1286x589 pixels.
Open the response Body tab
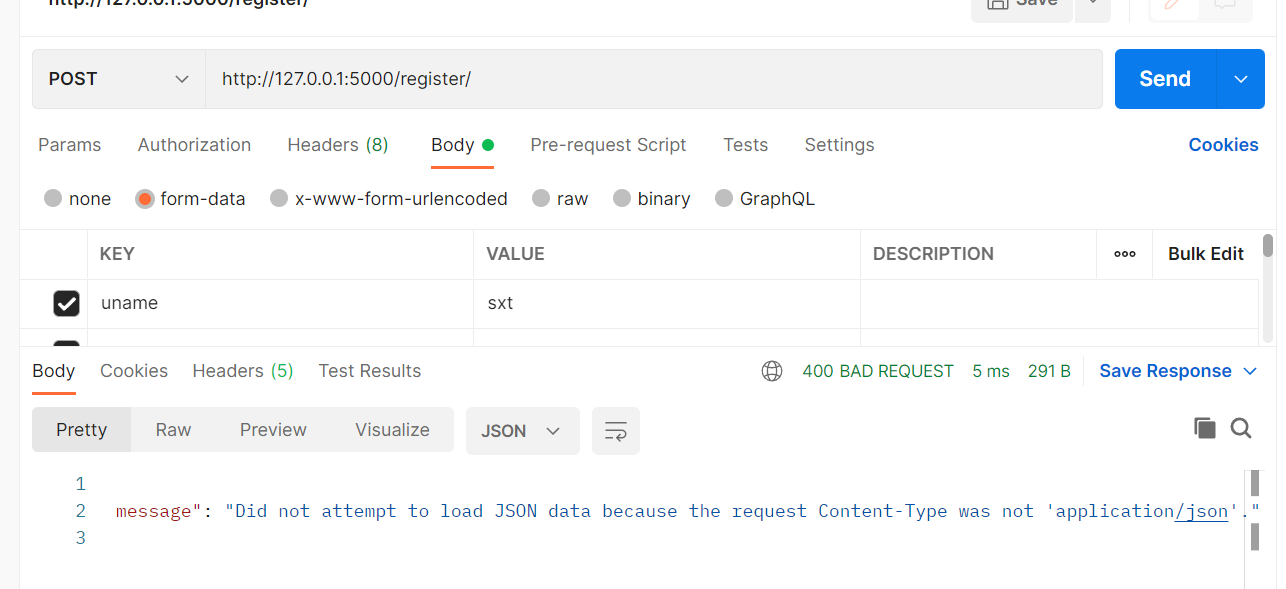point(54,371)
